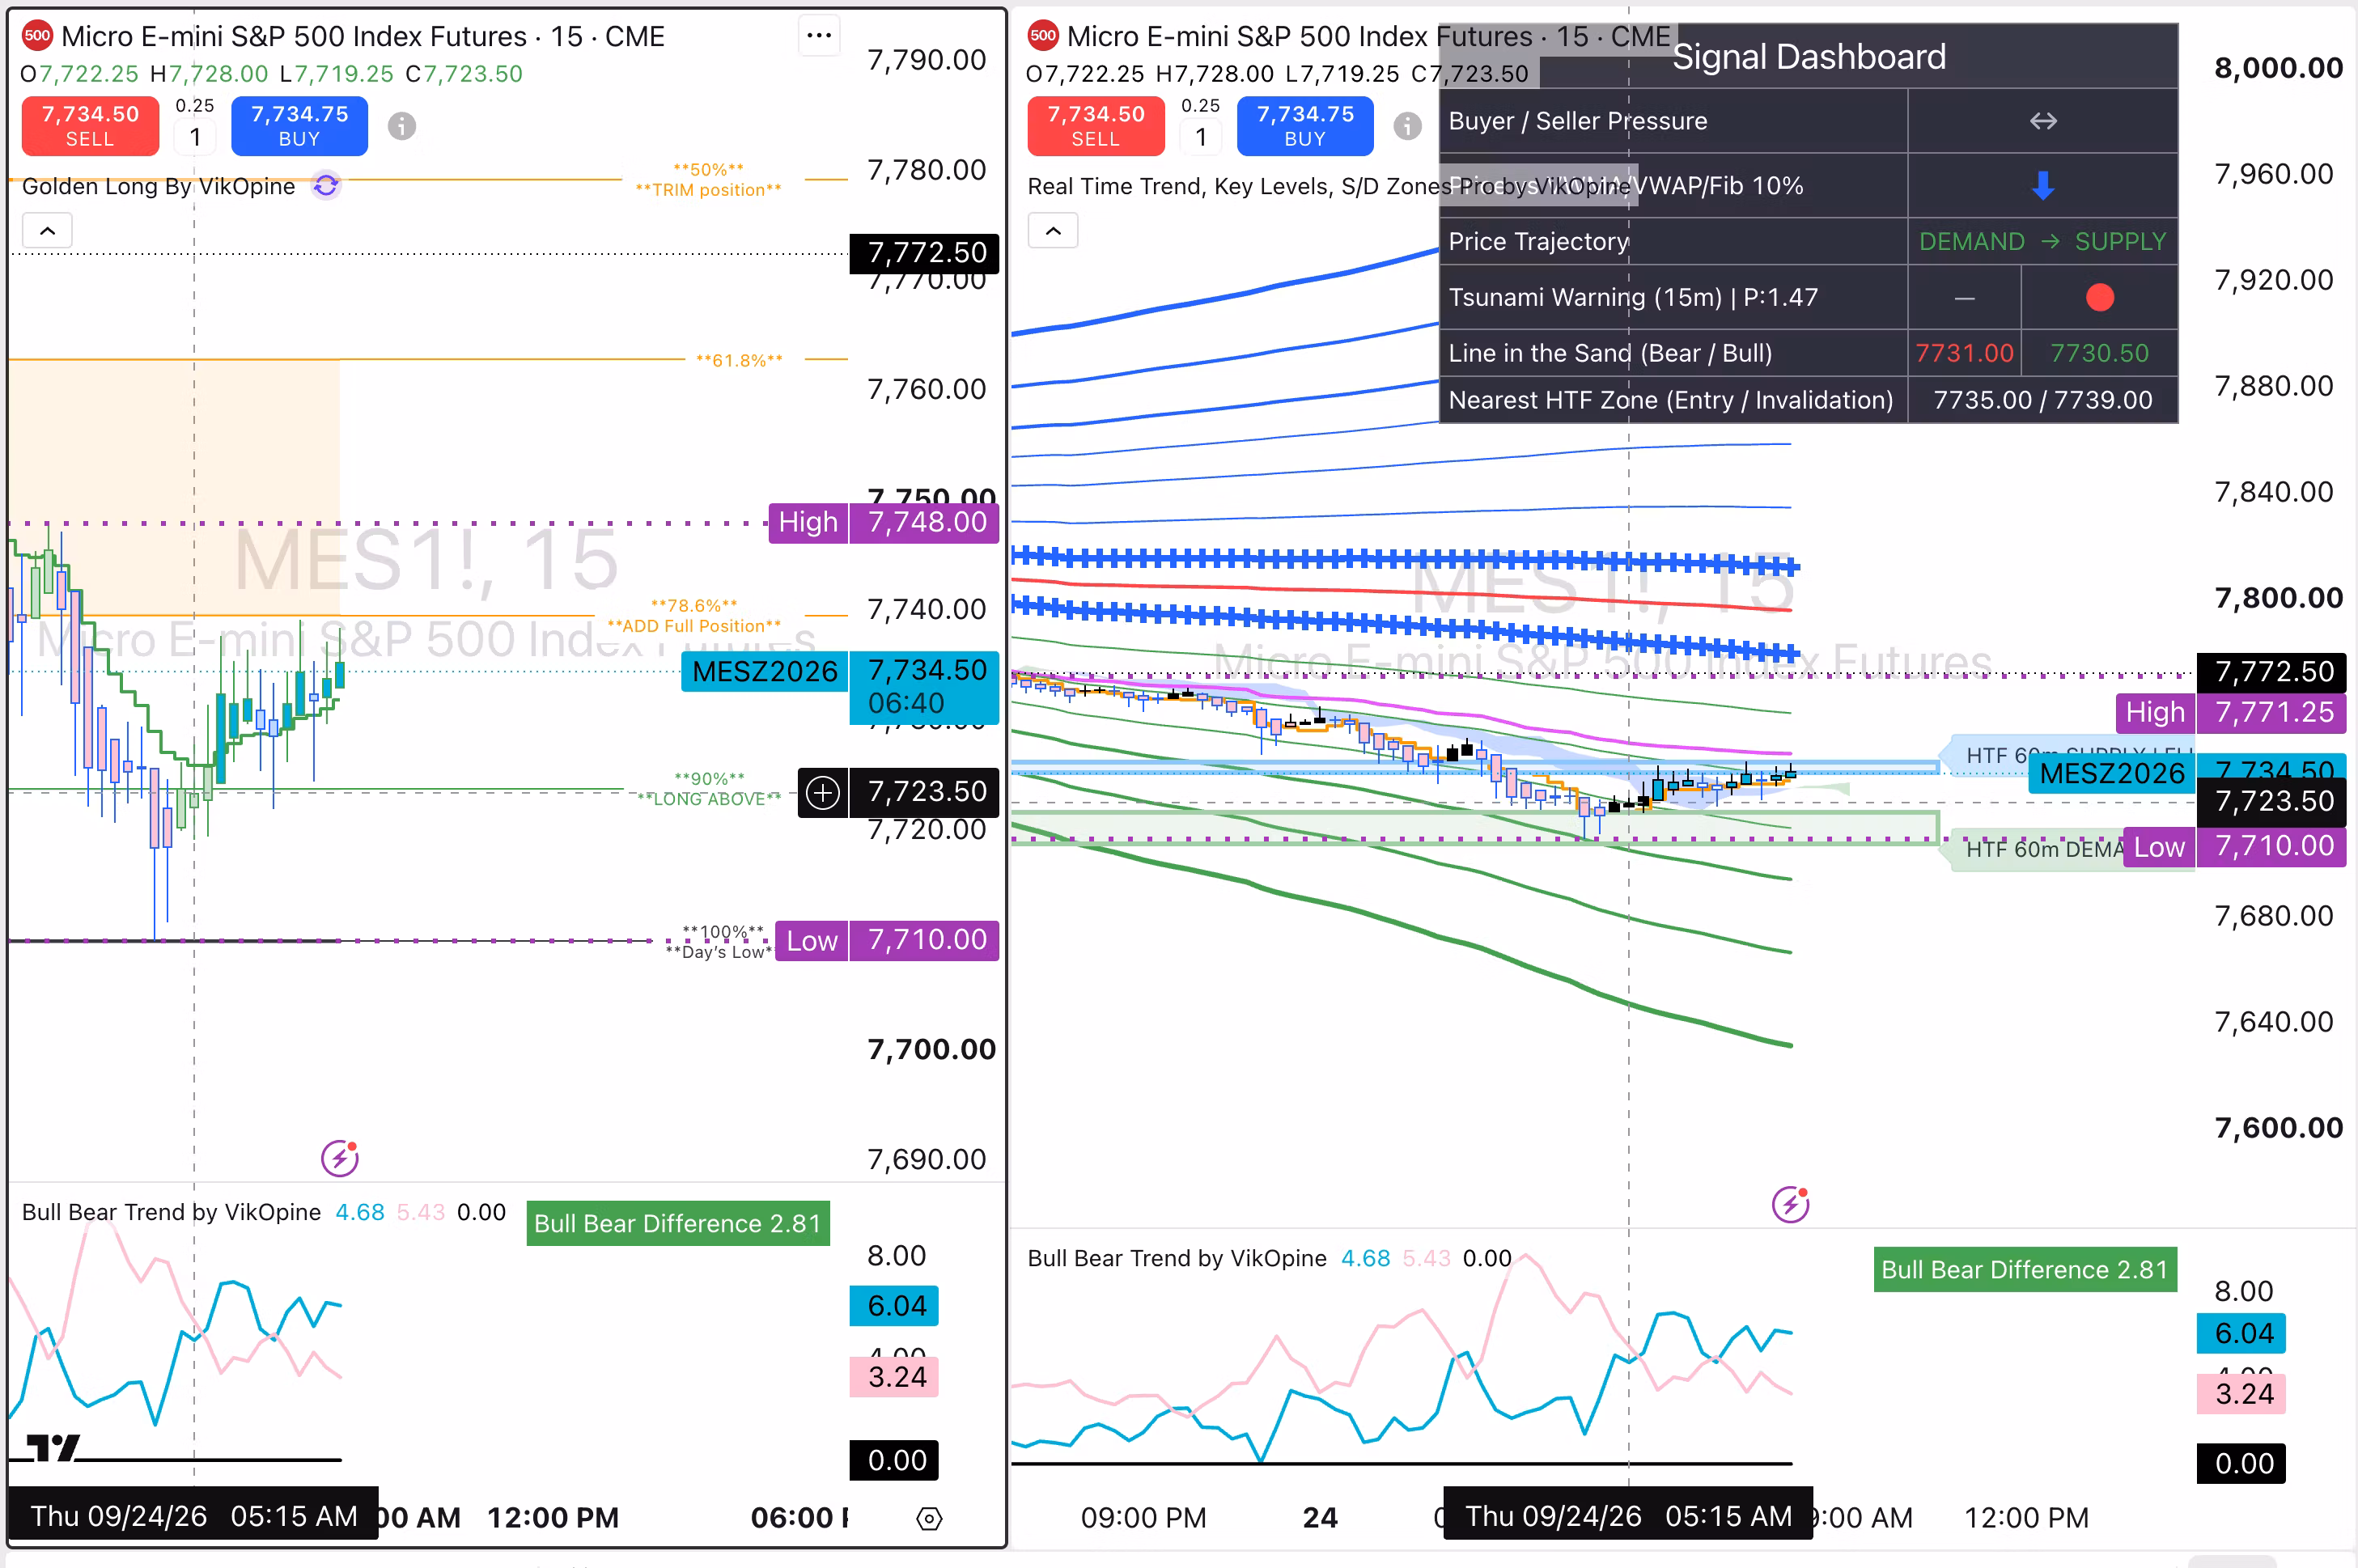
Task: Click Bull Bear Difference 2.81 label on left
Action: coord(678,1223)
